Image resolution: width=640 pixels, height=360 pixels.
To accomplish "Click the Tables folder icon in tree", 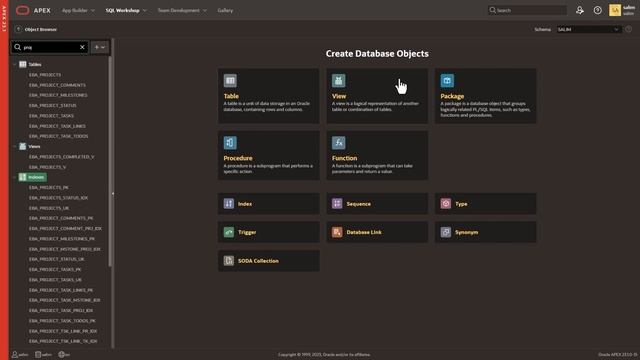I will point(22,64).
